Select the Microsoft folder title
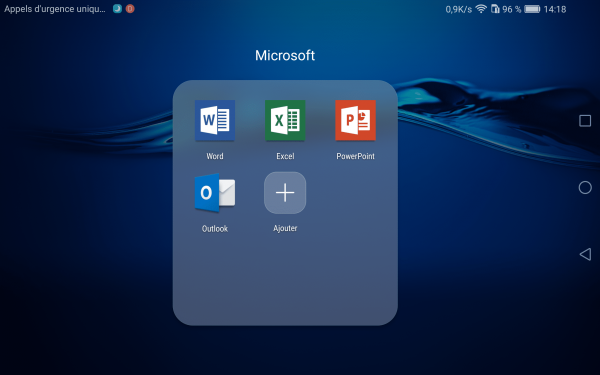 (285, 55)
